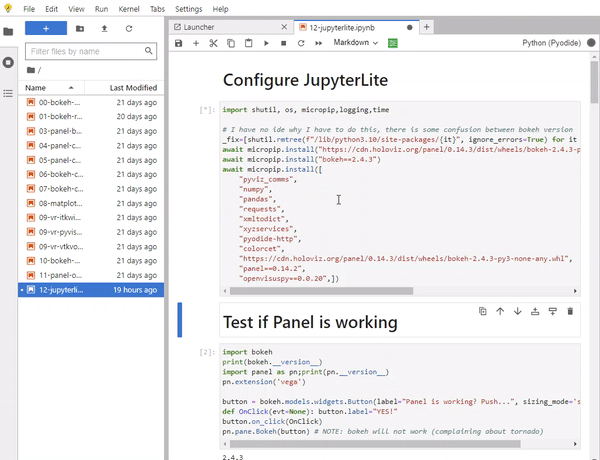Paste cell from clipboard toolbar icon

248,43
